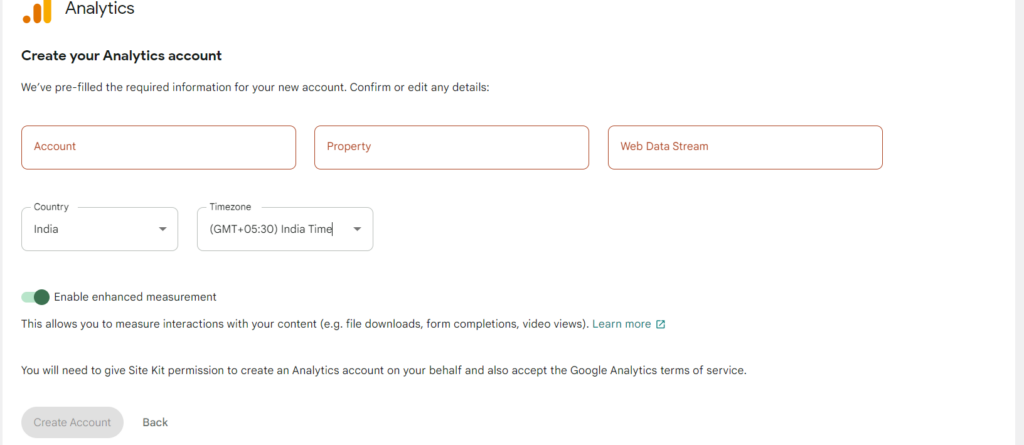Click the Timezone field's dropdown arrow
The height and width of the screenshot is (445, 1024).
tap(357, 229)
